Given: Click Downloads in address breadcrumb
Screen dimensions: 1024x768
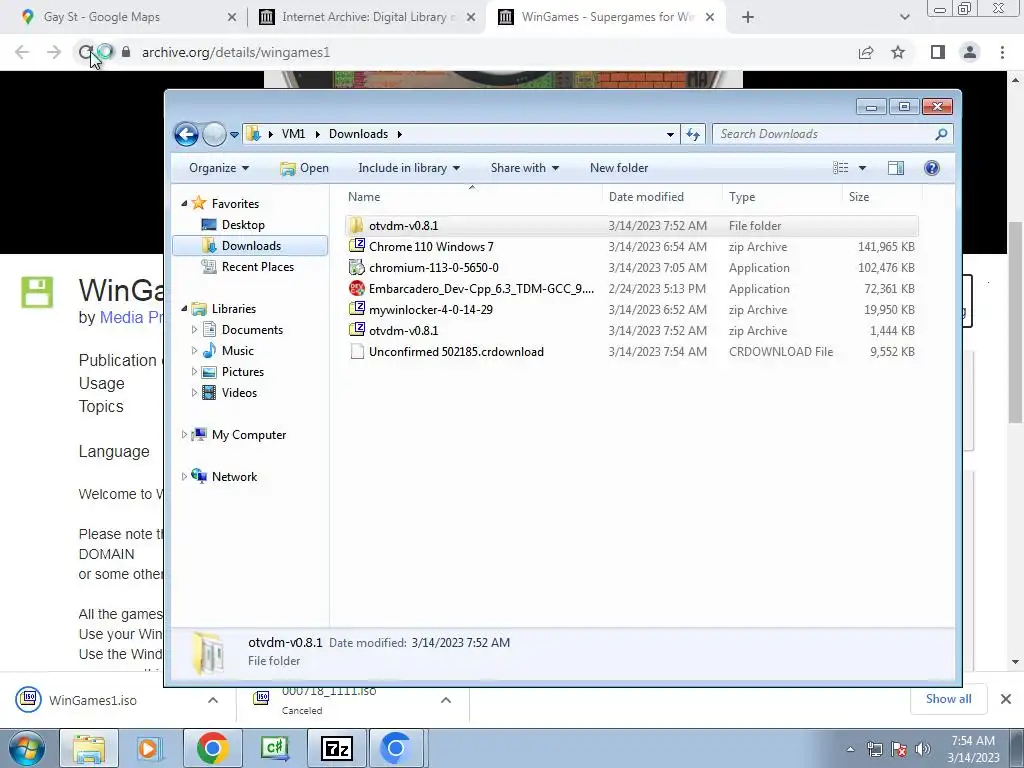Looking at the screenshot, I should 358,134.
